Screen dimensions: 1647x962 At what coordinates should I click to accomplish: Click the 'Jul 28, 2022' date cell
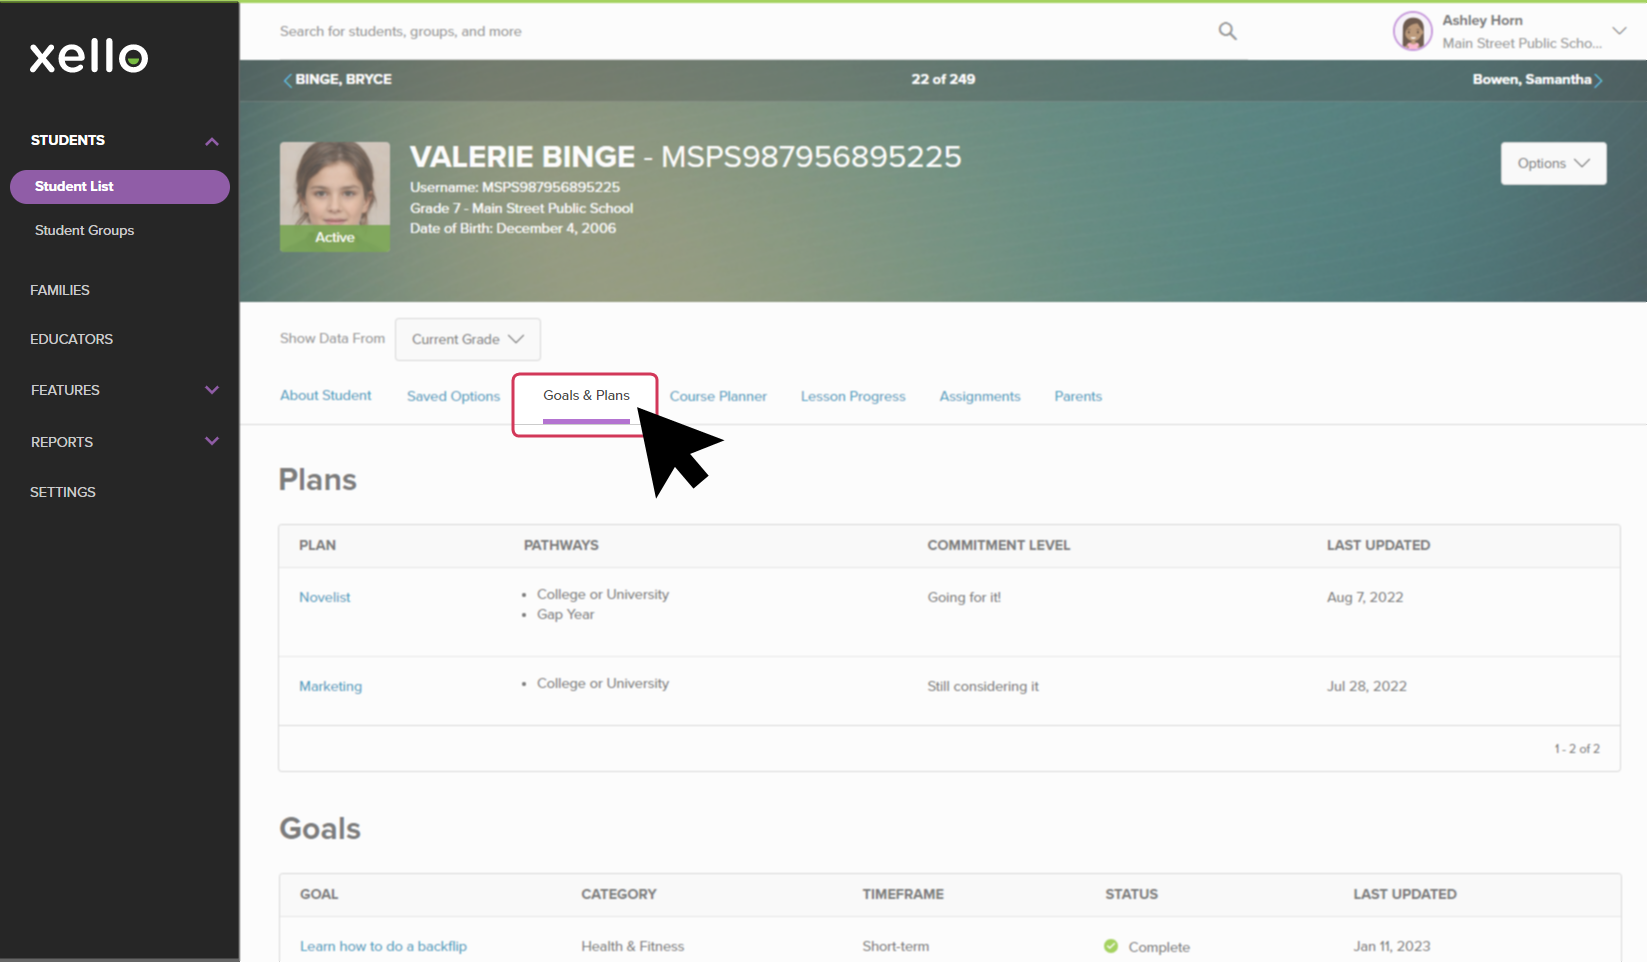[x=1367, y=686]
